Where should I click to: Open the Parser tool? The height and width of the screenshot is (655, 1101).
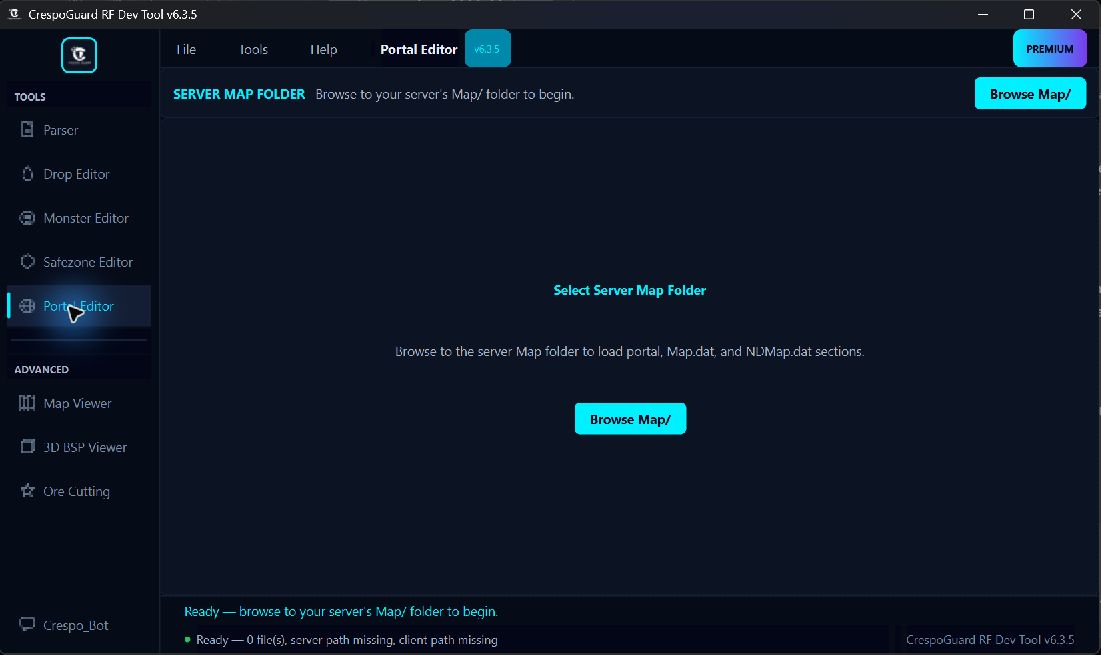click(x=79, y=130)
